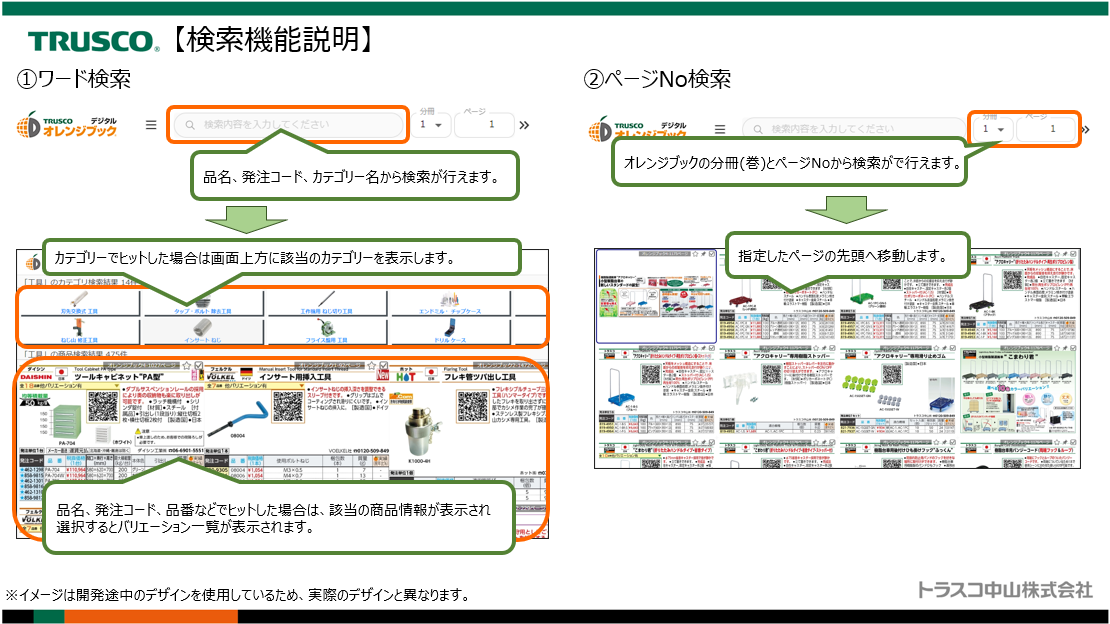Screen dimensions: 1110x624
Task: Click the search field in page-No search header
Action: point(854,129)
